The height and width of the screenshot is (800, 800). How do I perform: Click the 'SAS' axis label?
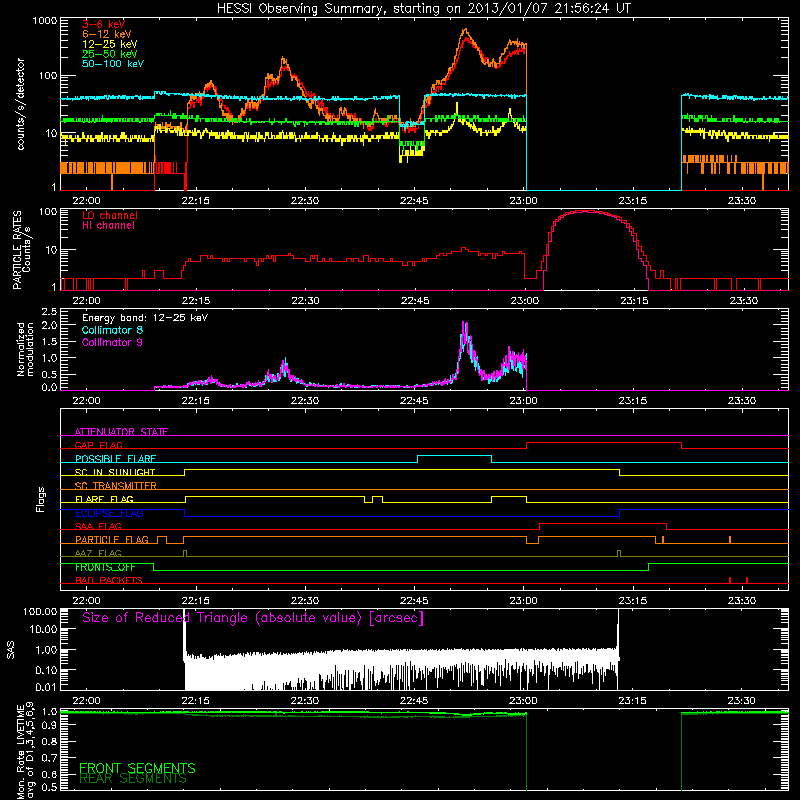click(x=11, y=650)
